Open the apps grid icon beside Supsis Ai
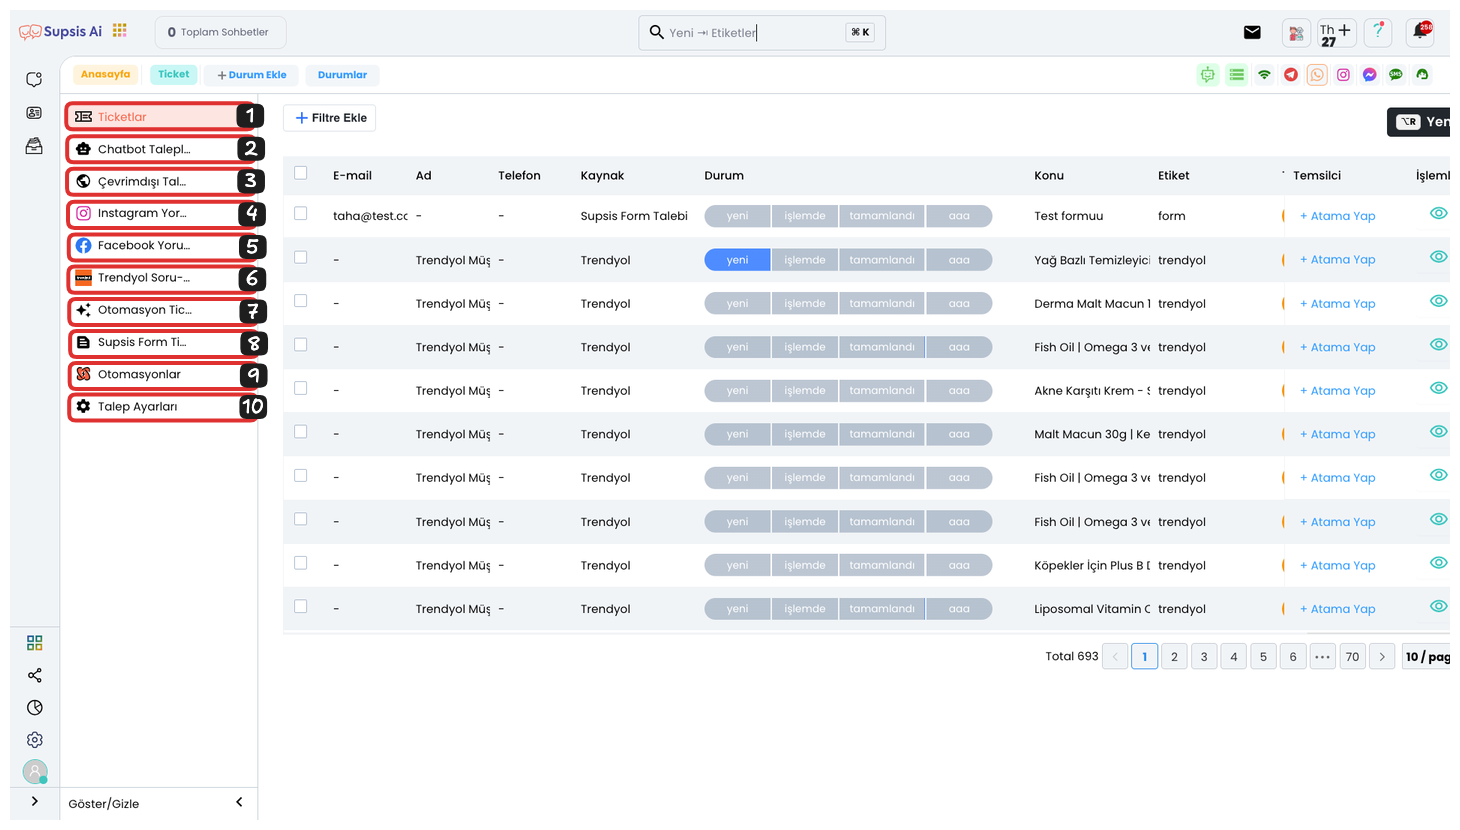 point(120,31)
